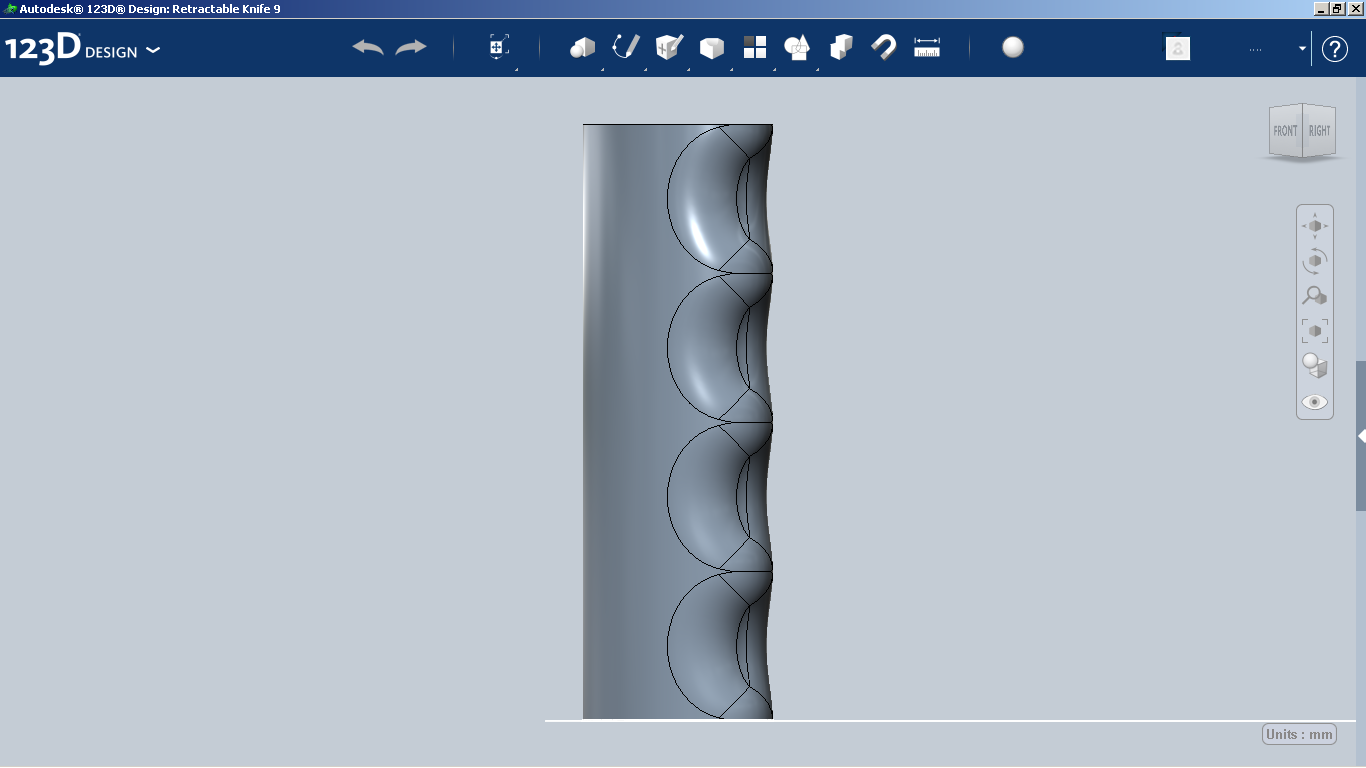
Task: Switch view cube to FRONT face
Action: [1285, 130]
